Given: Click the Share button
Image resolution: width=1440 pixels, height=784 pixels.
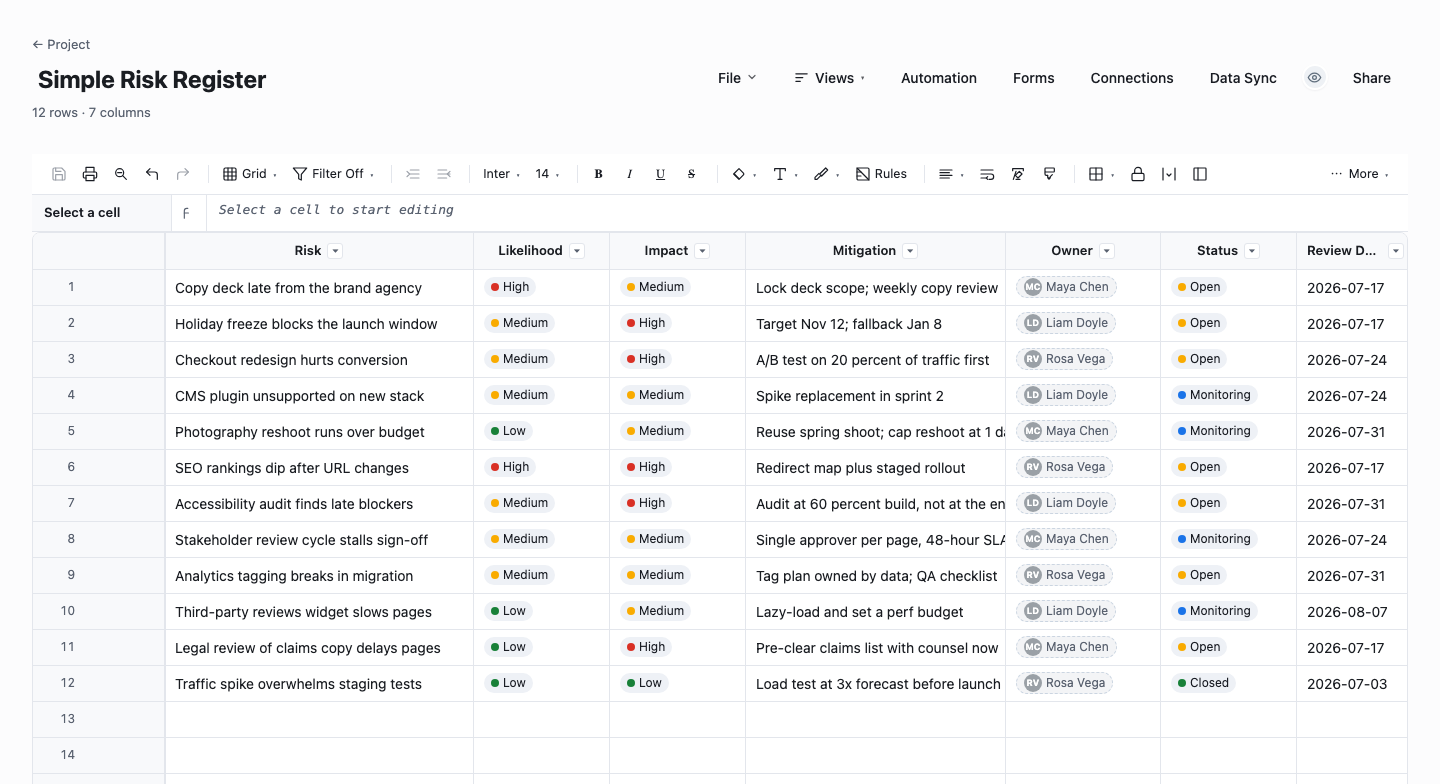Looking at the screenshot, I should pos(1372,78).
